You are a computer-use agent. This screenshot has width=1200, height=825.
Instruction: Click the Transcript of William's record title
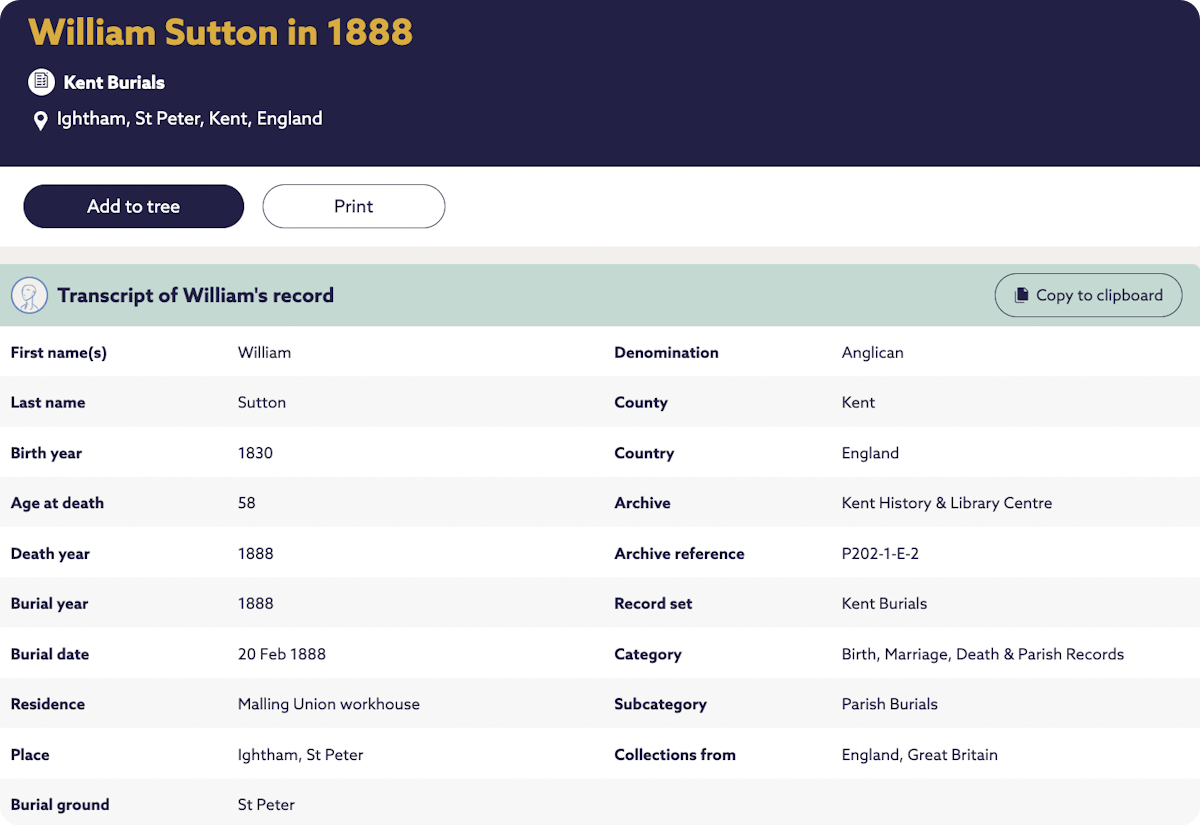[x=195, y=295]
